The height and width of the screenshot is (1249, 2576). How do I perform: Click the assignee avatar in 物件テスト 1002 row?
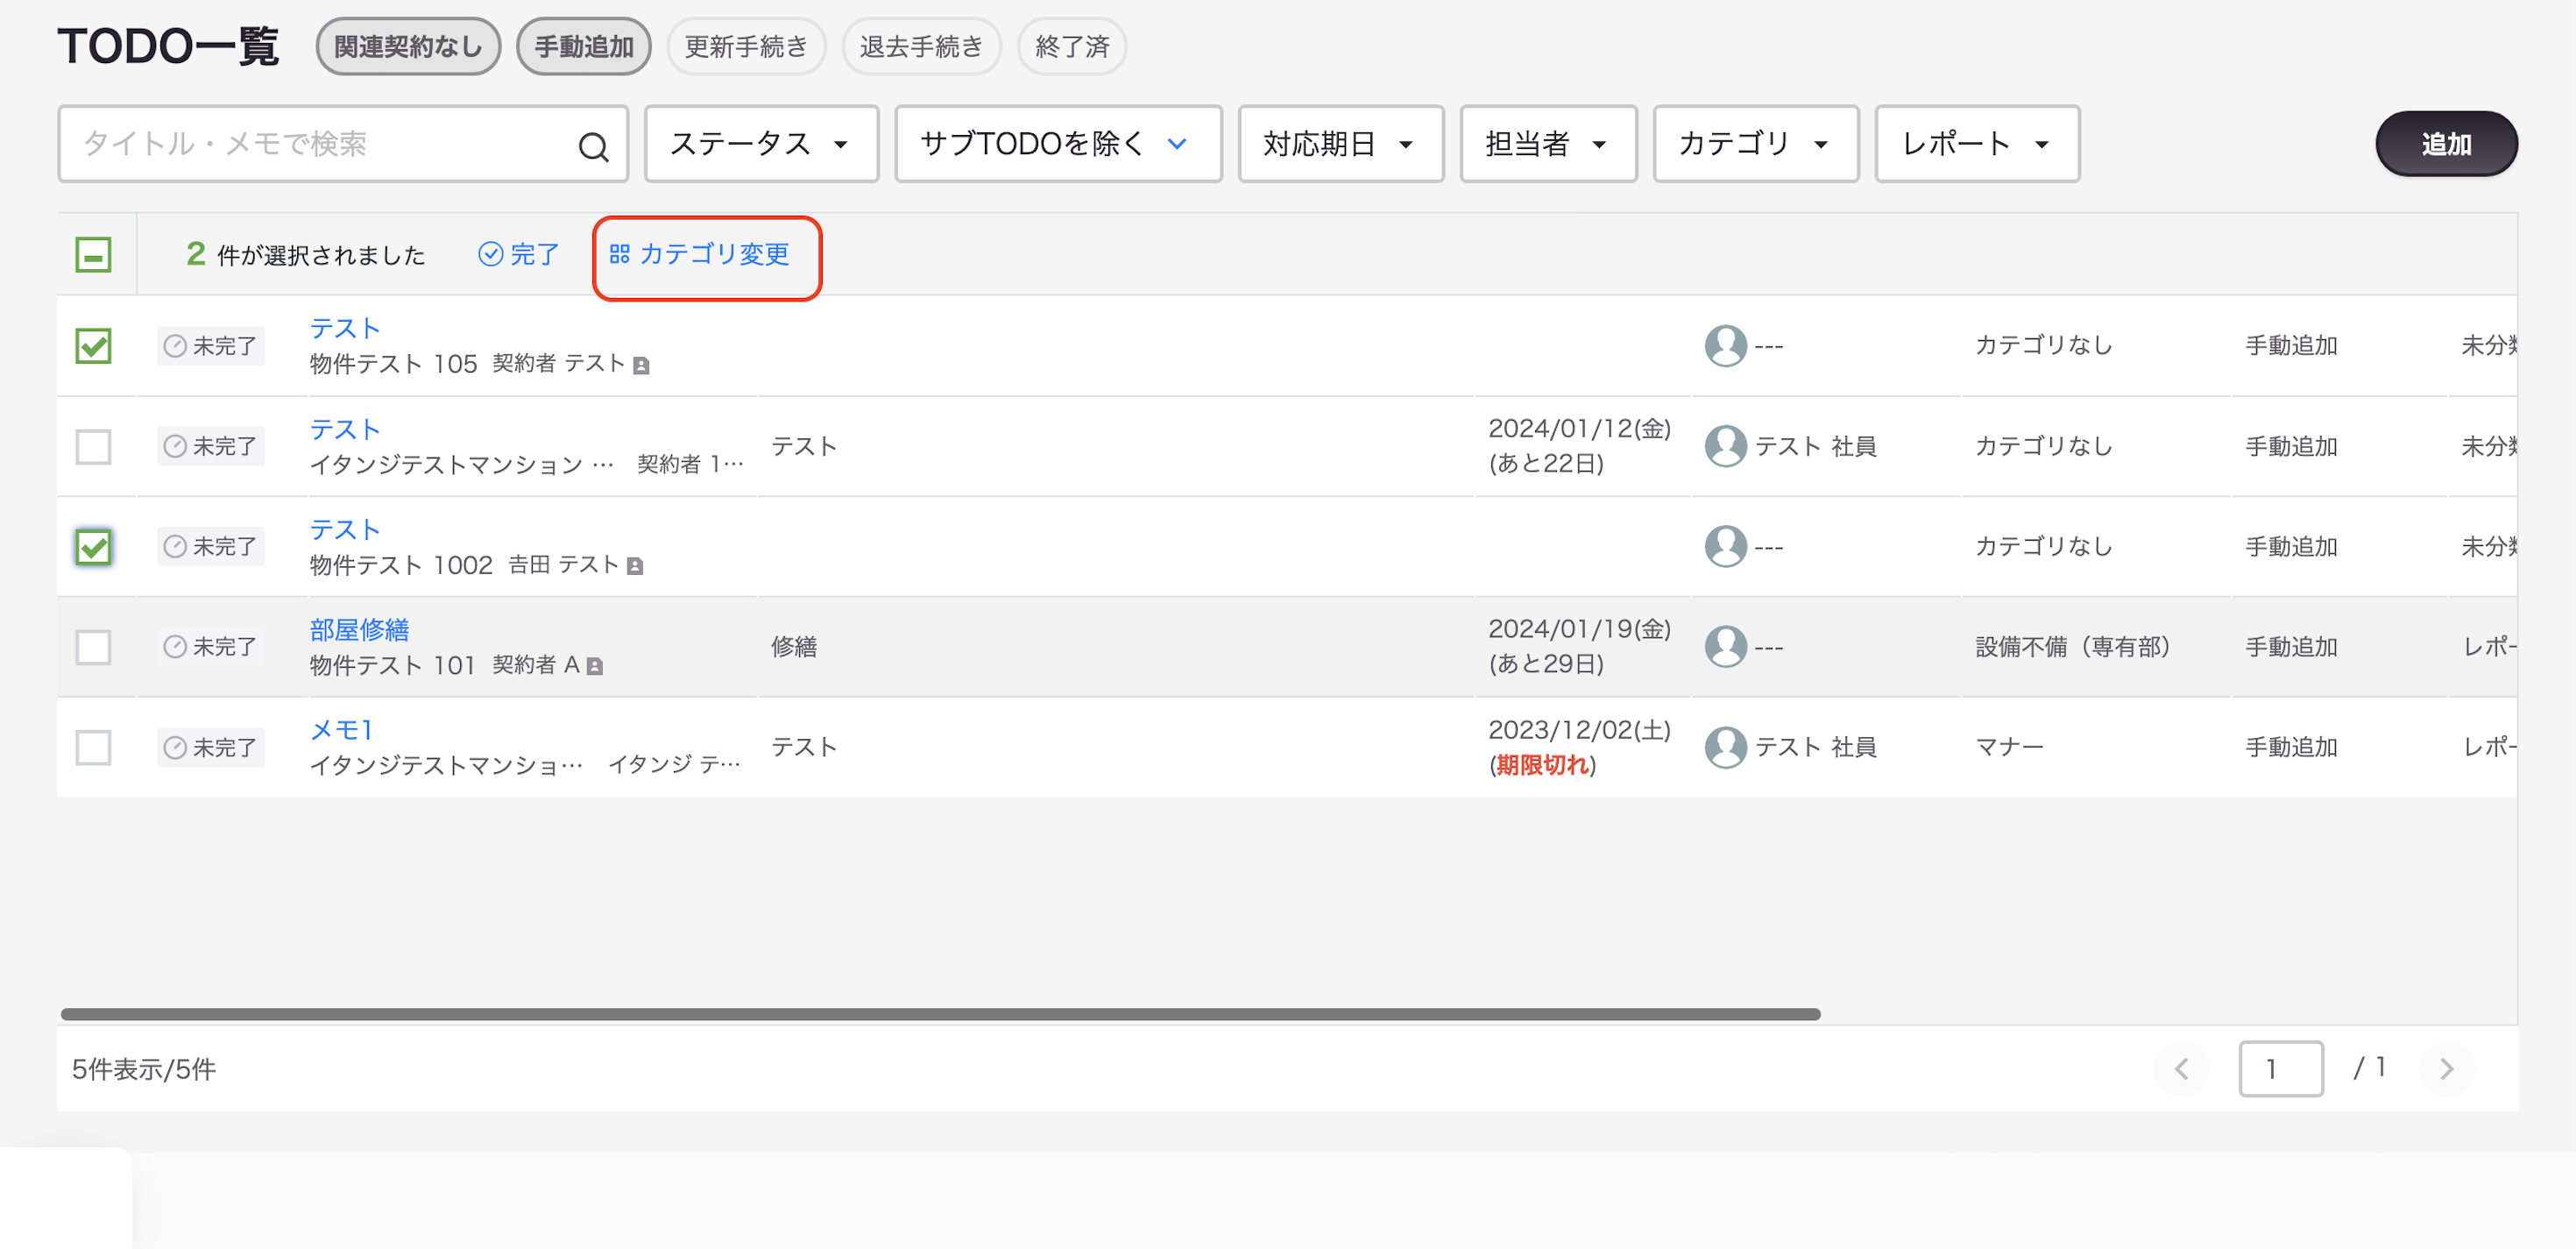coord(1725,546)
